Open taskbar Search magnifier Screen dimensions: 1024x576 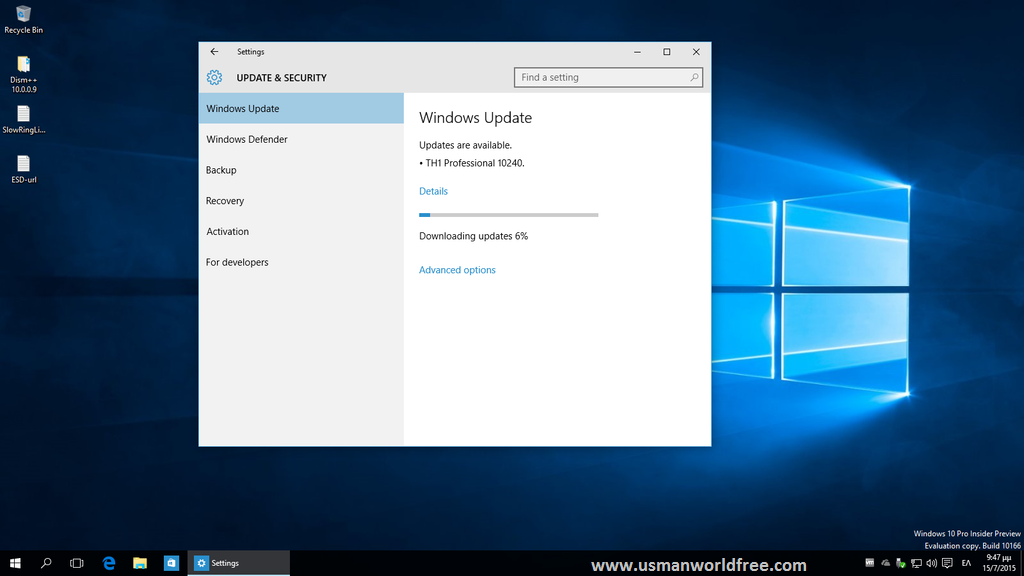46,563
